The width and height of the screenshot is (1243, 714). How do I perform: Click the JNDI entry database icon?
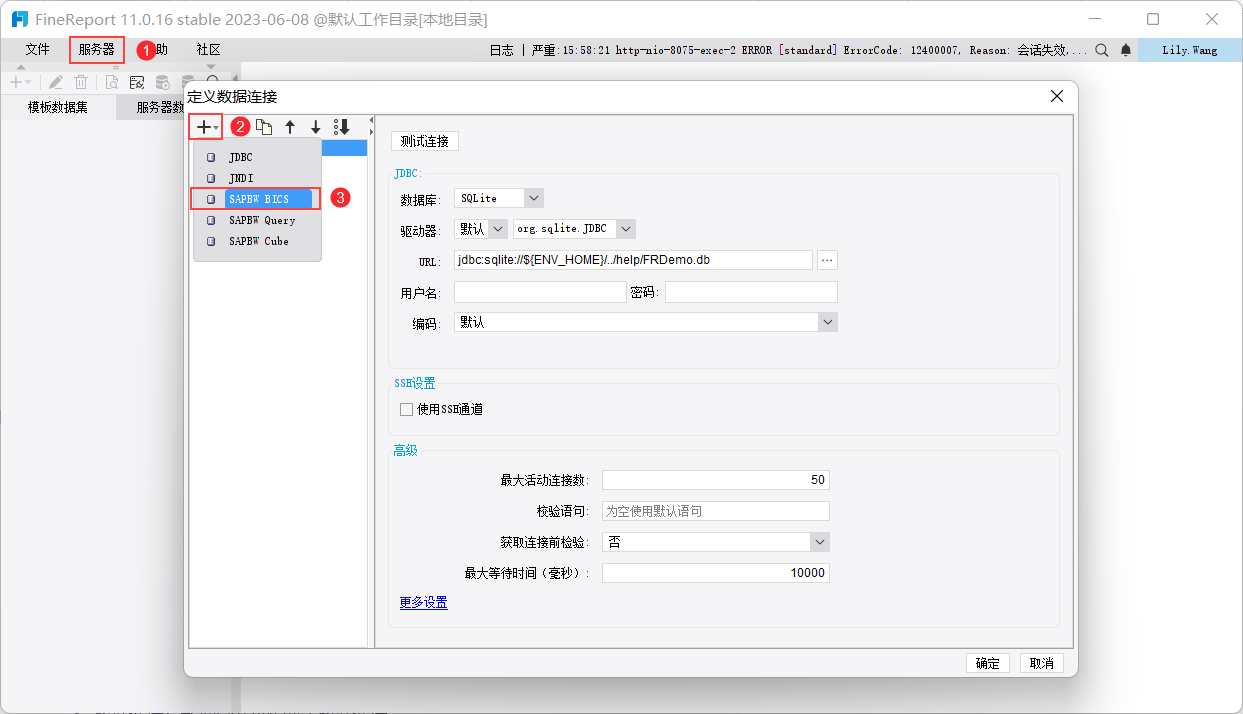(x=211, y=178)
